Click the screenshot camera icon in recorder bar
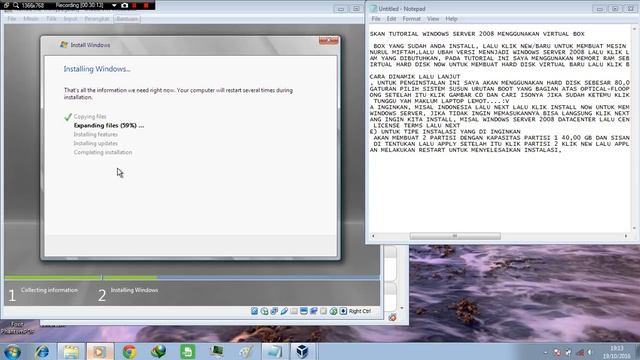 click(124, 5)
